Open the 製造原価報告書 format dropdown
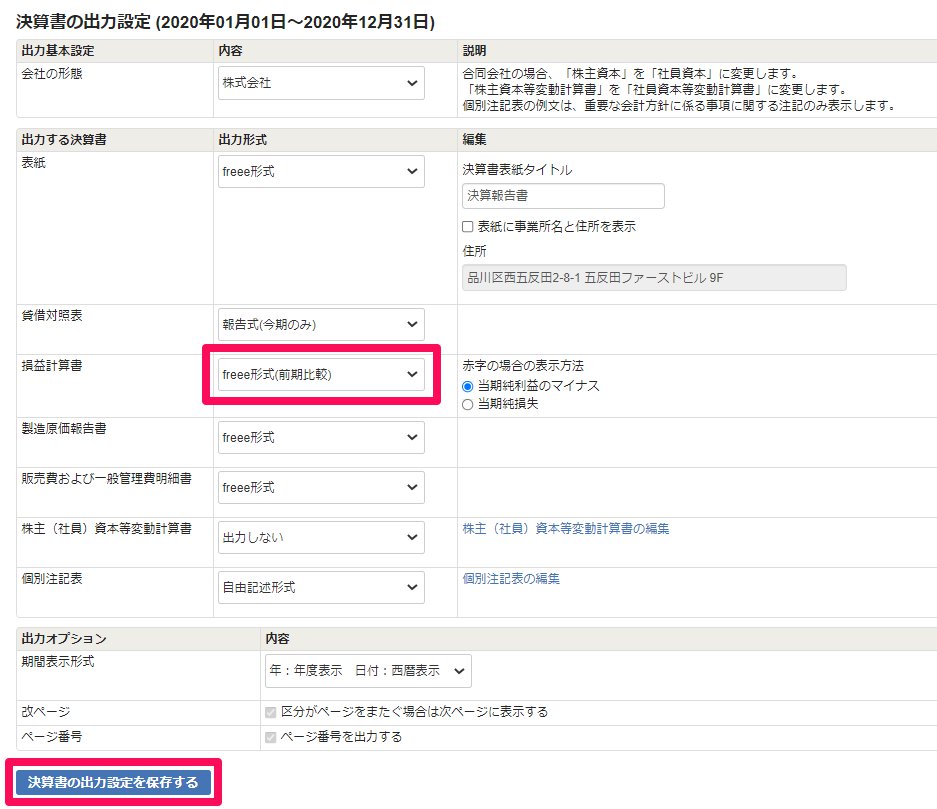 point(320,437)
